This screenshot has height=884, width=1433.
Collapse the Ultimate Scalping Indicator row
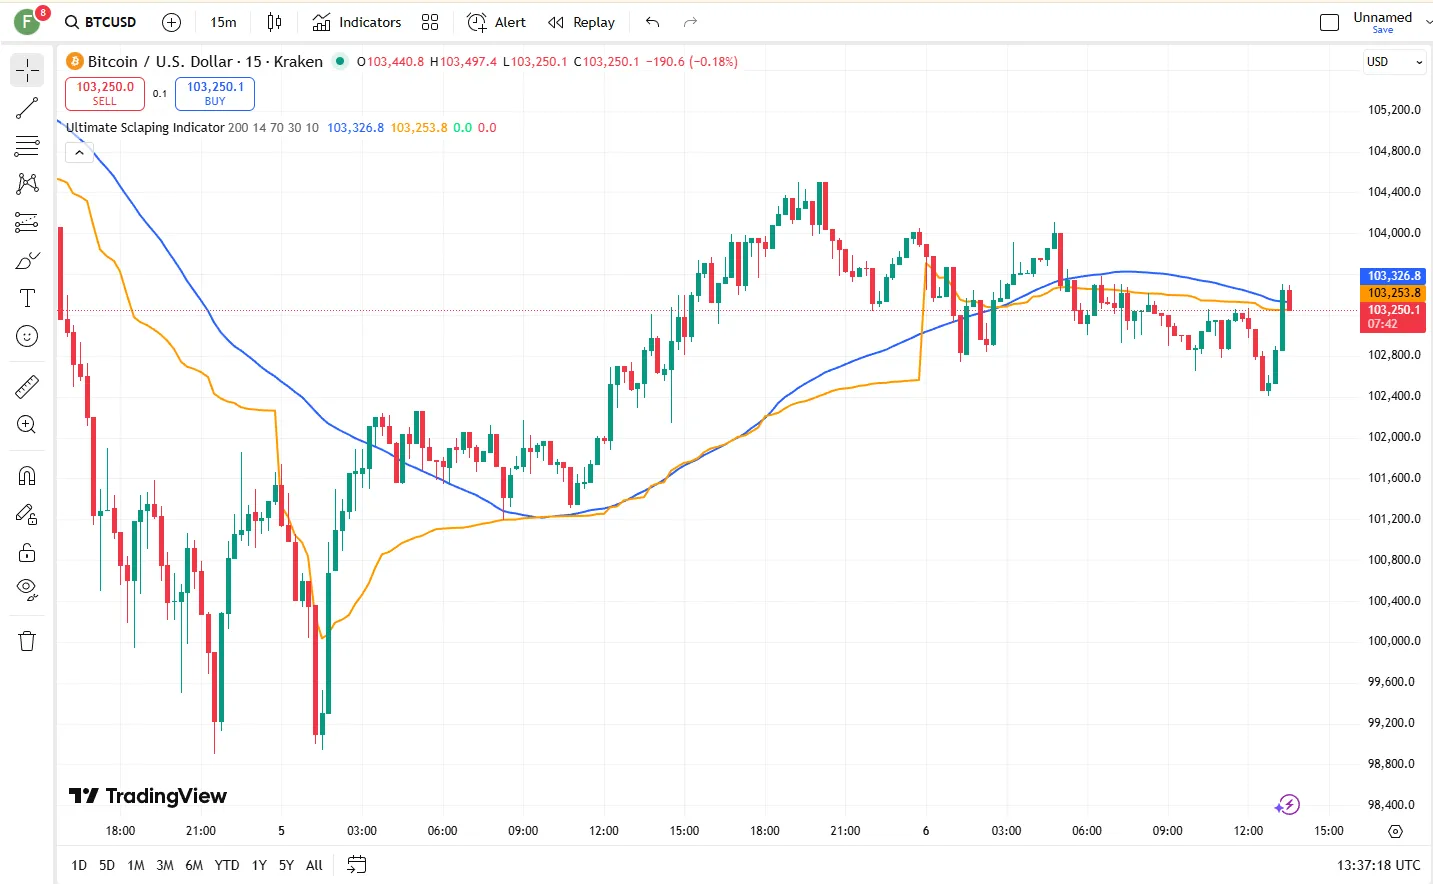pyautogui.click(x=79, y=152)
